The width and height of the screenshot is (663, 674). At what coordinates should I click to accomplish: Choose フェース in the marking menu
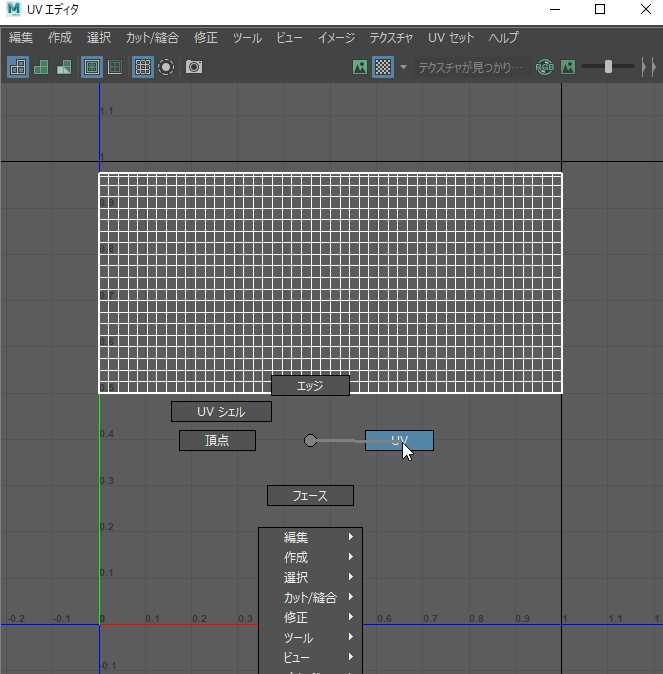coord(310,496)
